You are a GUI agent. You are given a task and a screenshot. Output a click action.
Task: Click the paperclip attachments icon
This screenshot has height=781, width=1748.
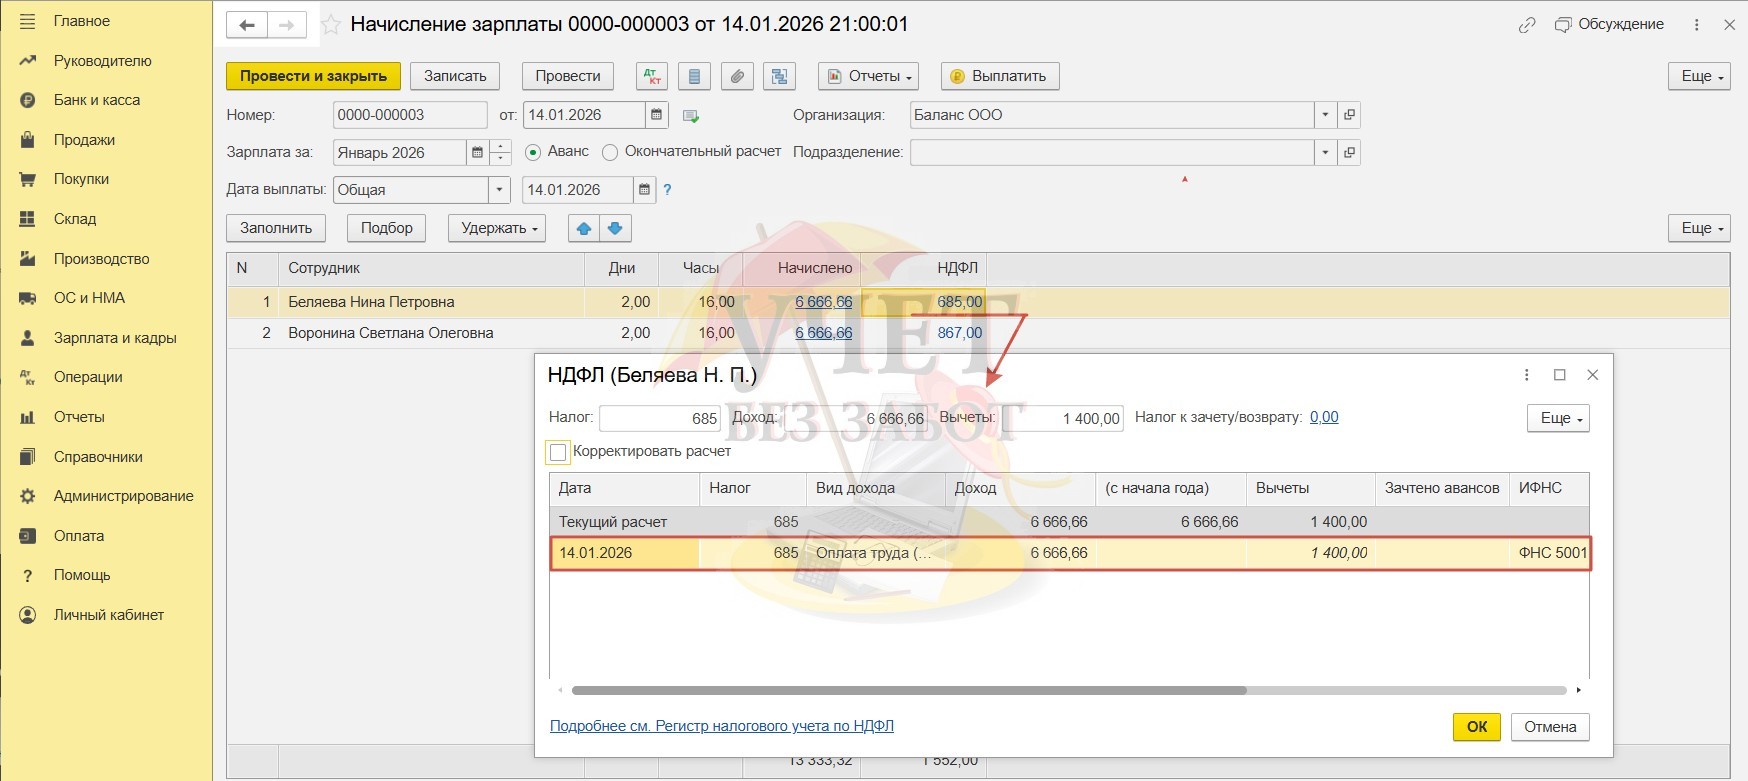(737, 76)
